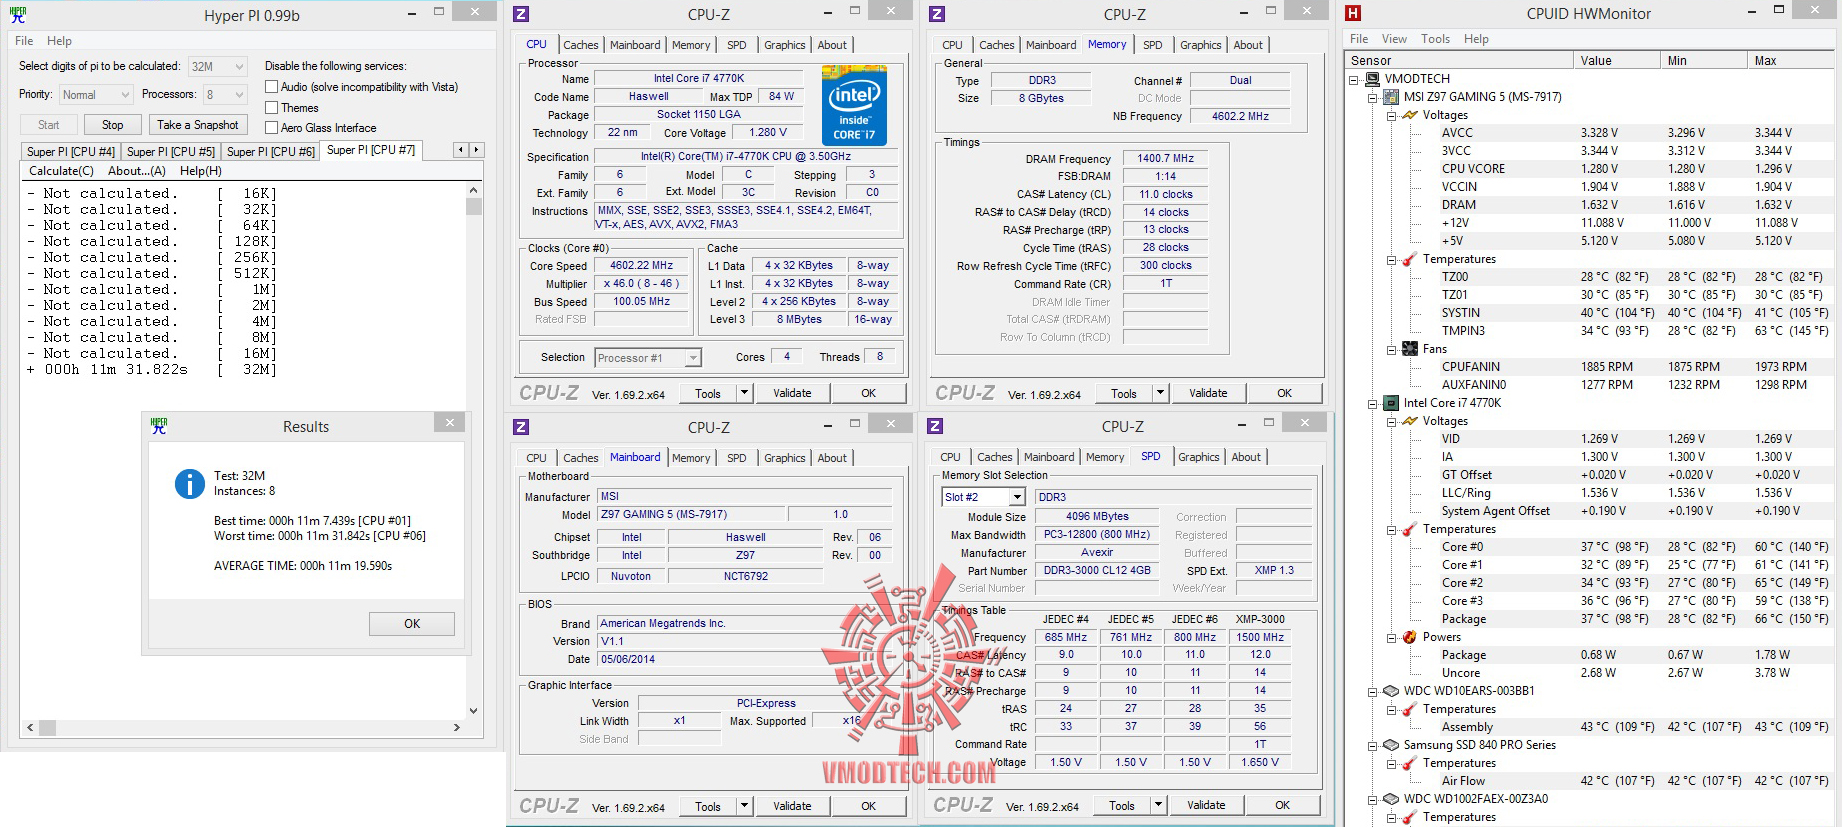Click the Intel inside Core i7 logo

(854, 105)
